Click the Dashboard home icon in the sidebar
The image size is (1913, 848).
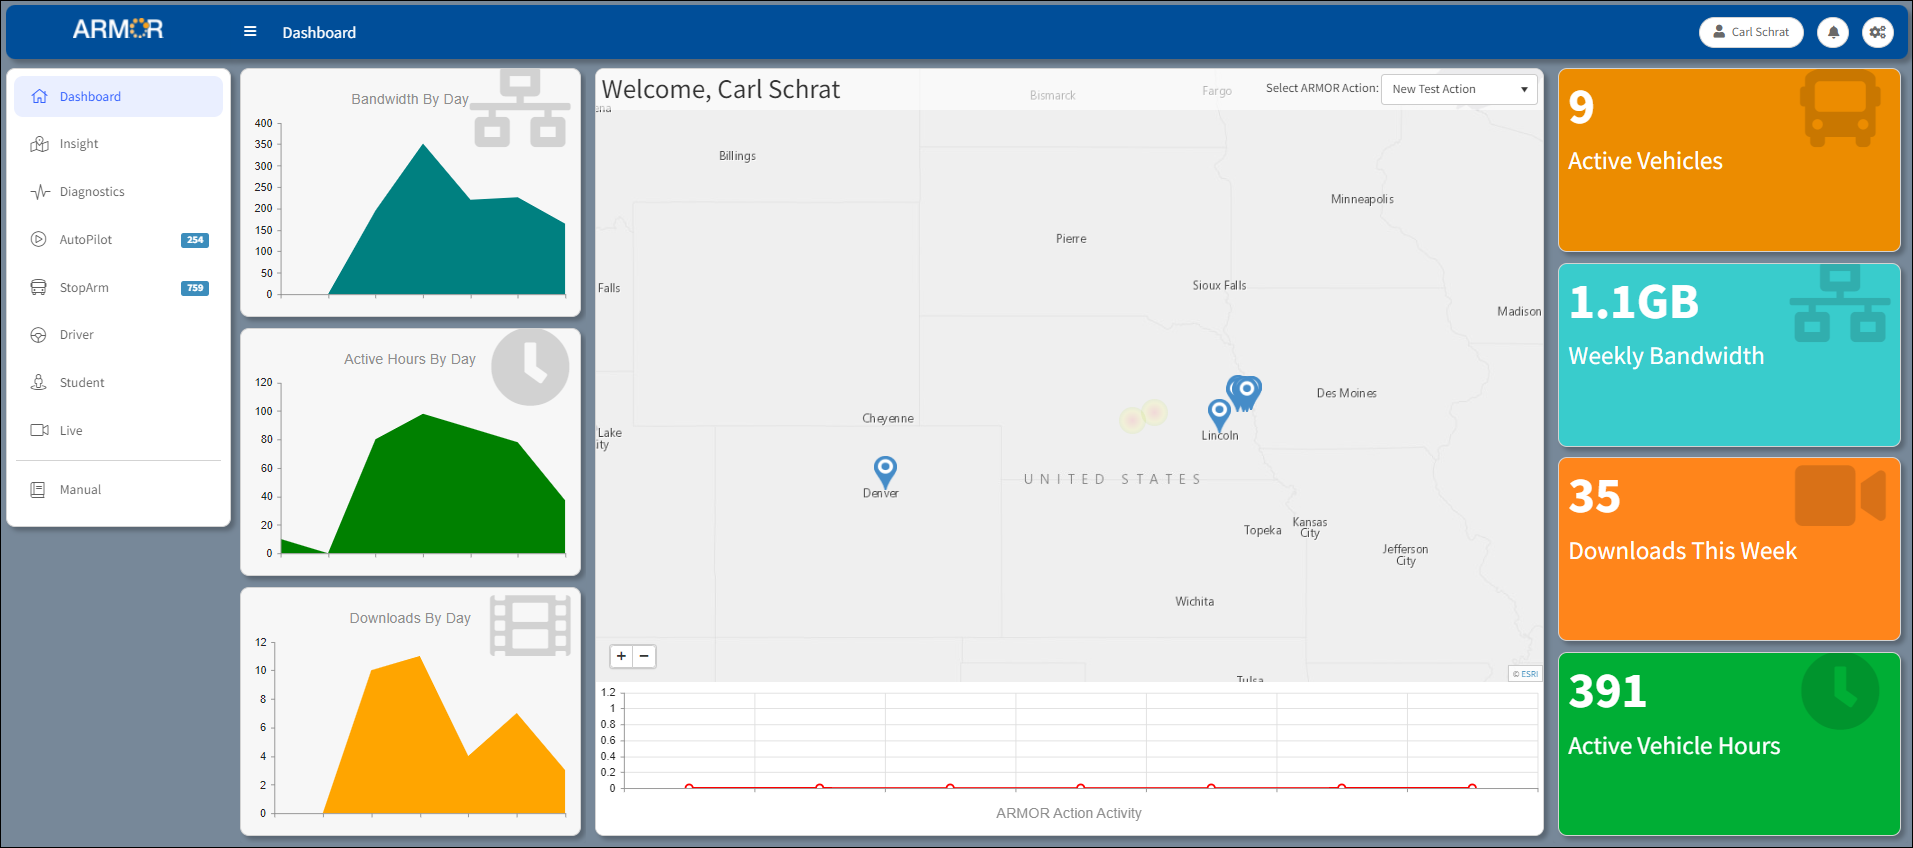[x=39, y=96]
